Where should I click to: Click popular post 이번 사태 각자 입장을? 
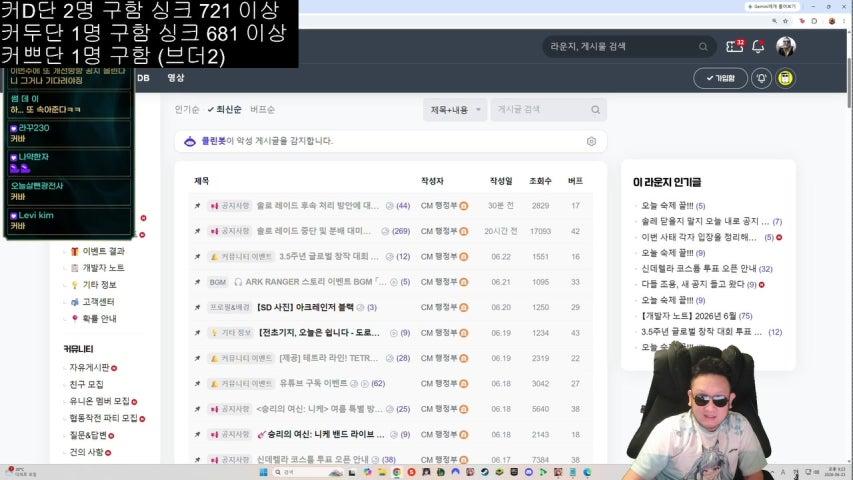699,237
